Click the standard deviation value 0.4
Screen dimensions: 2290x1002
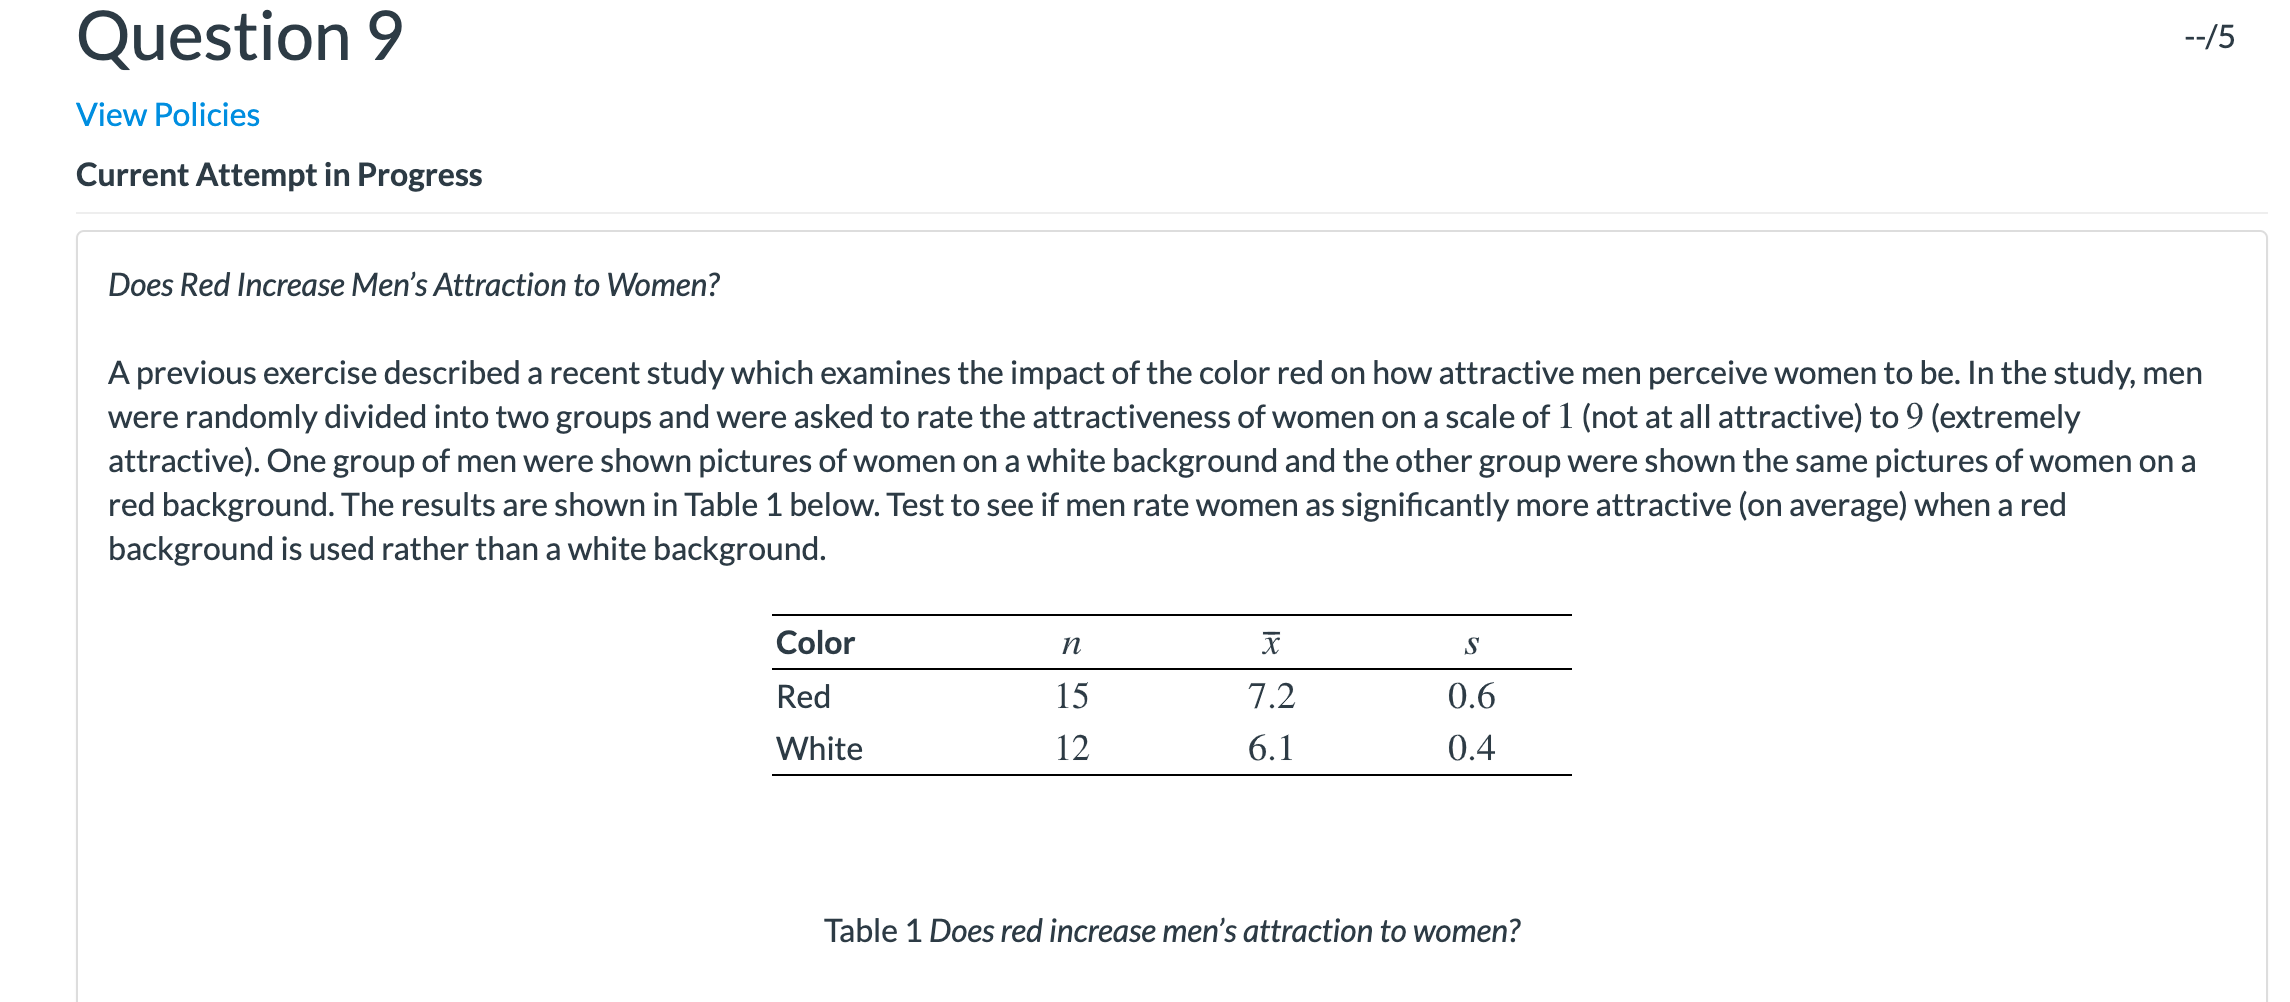(1471, 748)
